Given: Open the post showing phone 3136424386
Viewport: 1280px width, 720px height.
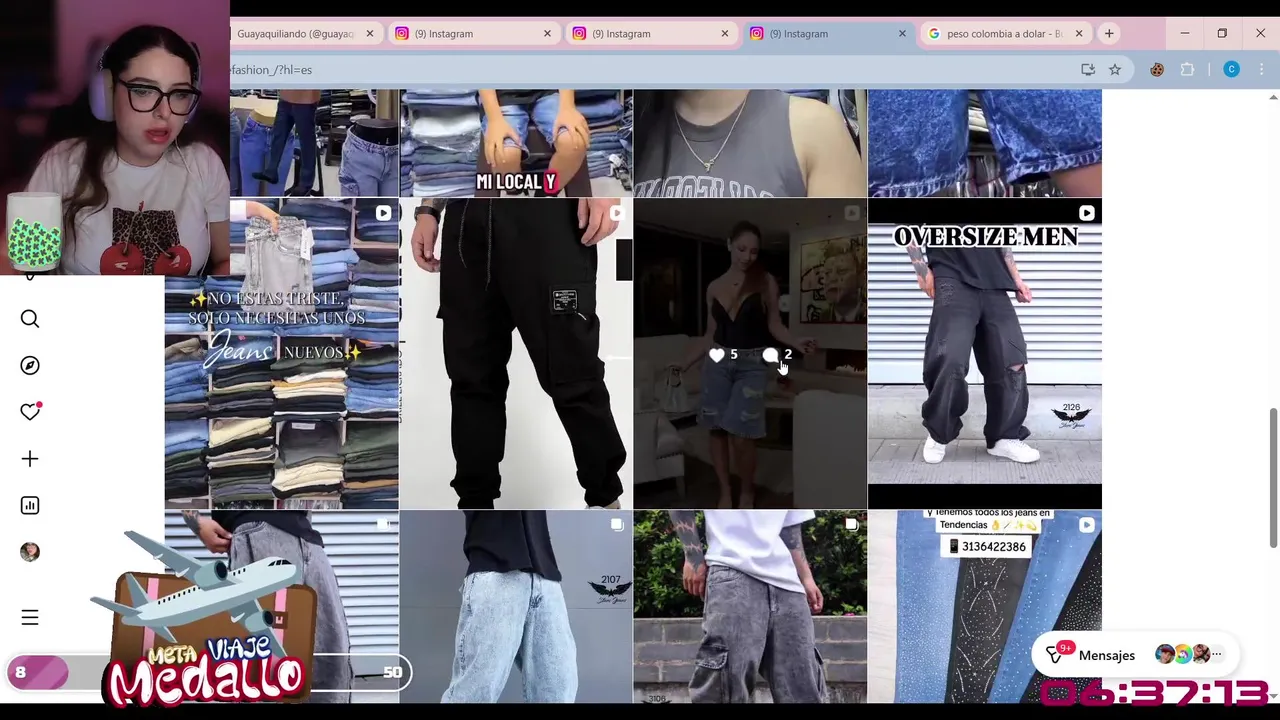Looking at the screenshot, I should click(x=985, y=607).
